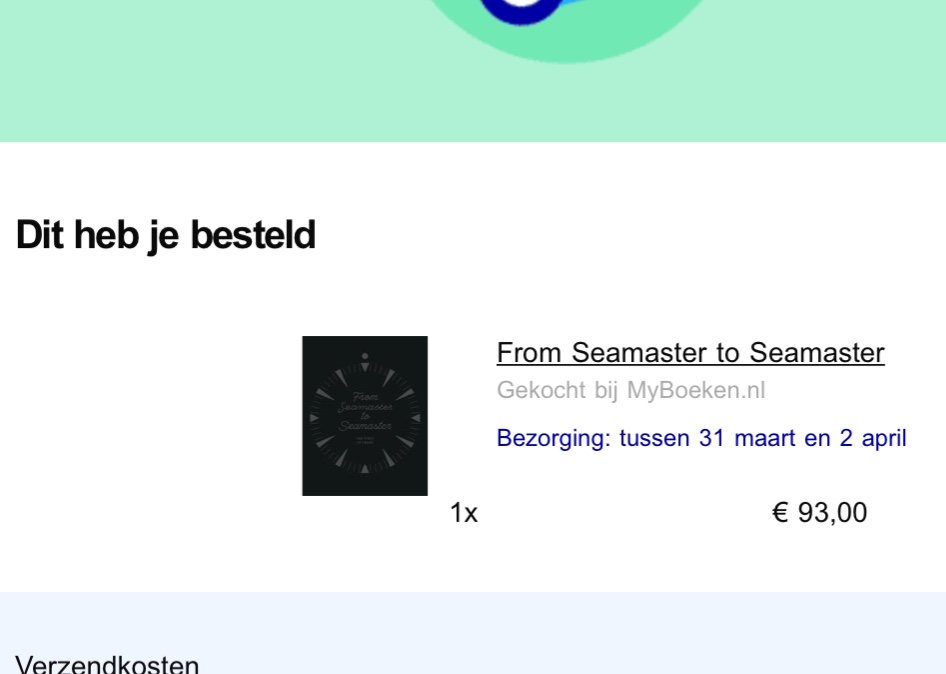This screenshot has height=674, width=946.
Task: Click the € 93,00 price
Action: 819,513
